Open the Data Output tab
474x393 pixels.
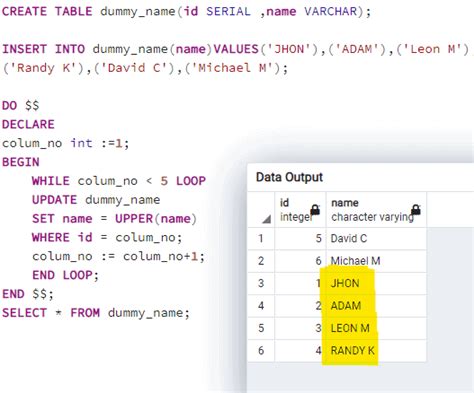pyautogui.click(x=289, y=177)
